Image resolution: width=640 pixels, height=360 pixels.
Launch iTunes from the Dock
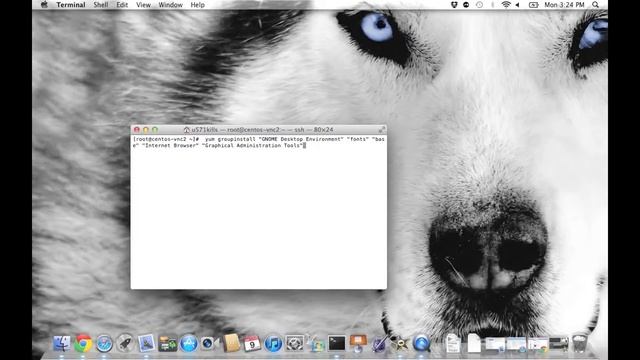(x=273, y=343)
